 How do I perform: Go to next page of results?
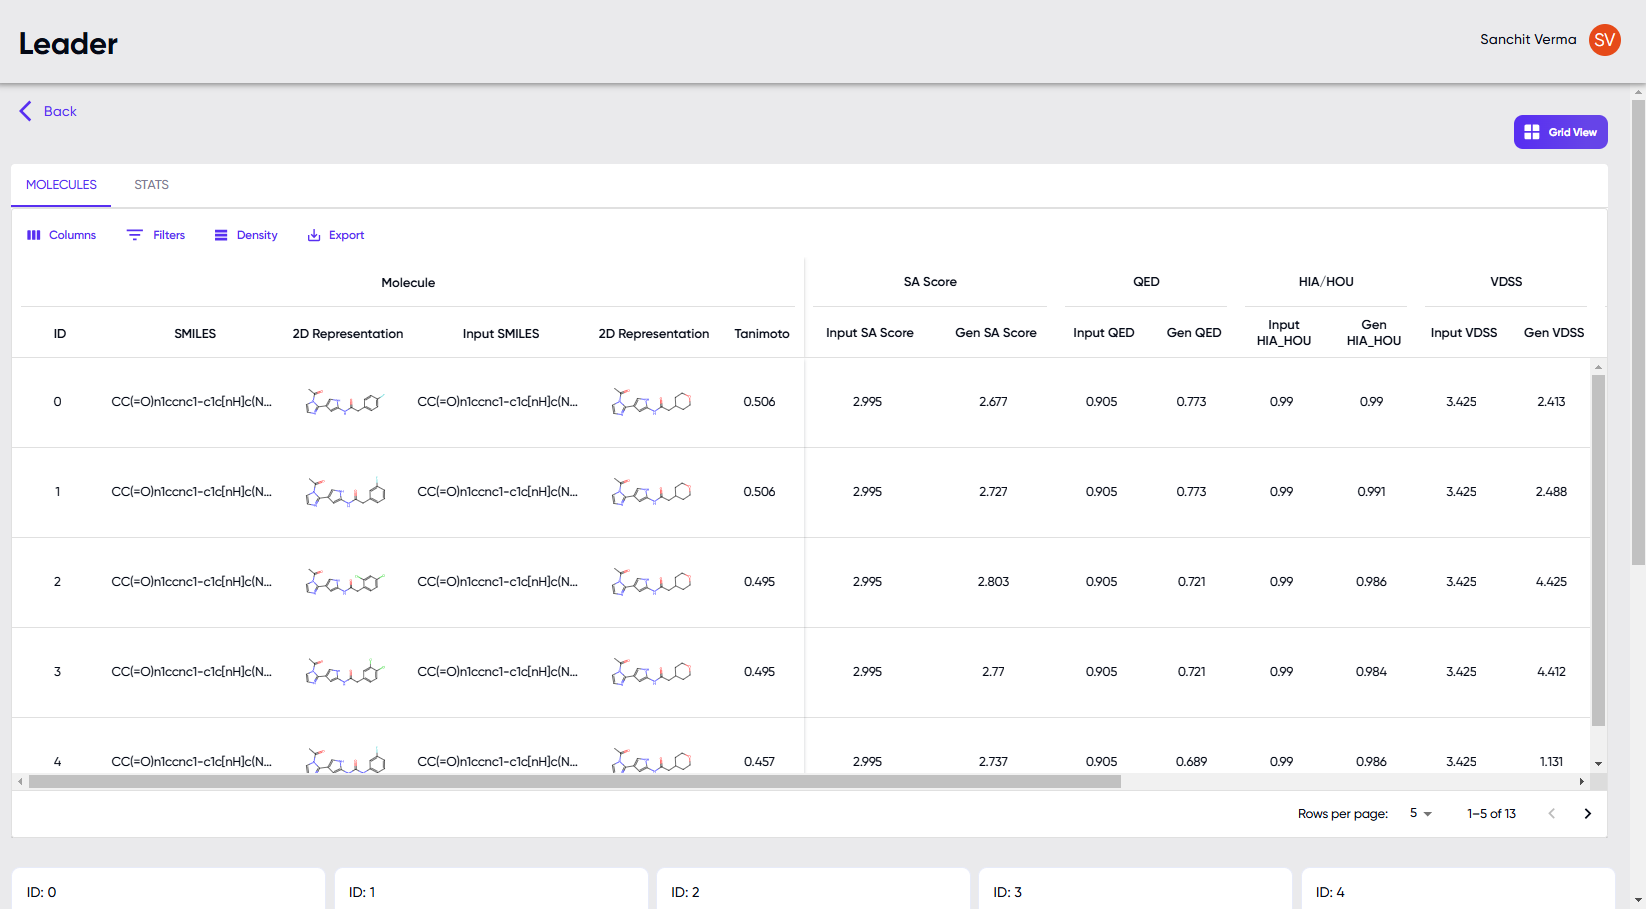1587,814
